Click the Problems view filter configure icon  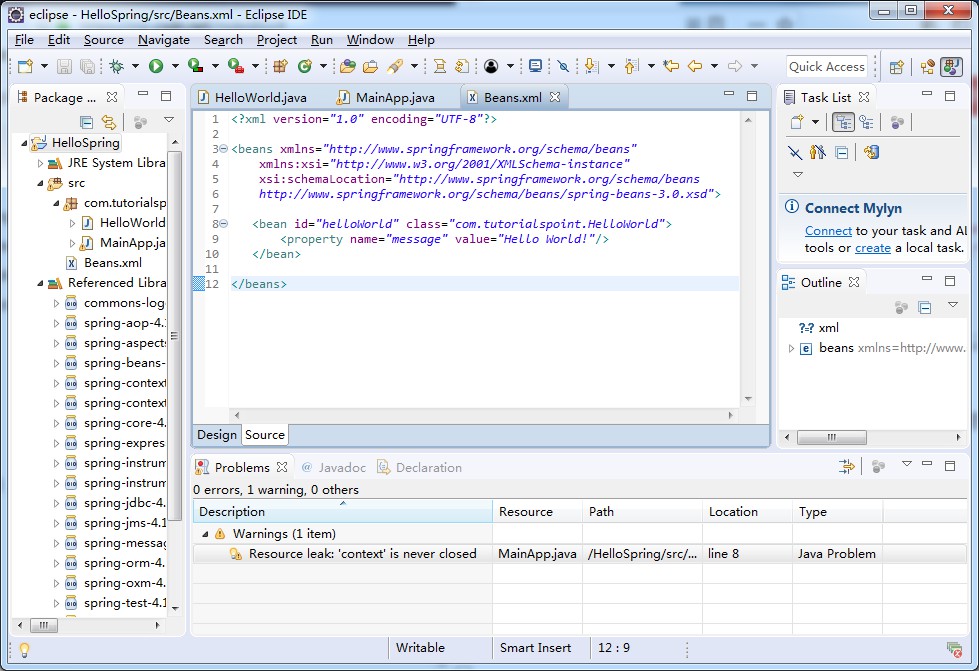click(847, 466)
